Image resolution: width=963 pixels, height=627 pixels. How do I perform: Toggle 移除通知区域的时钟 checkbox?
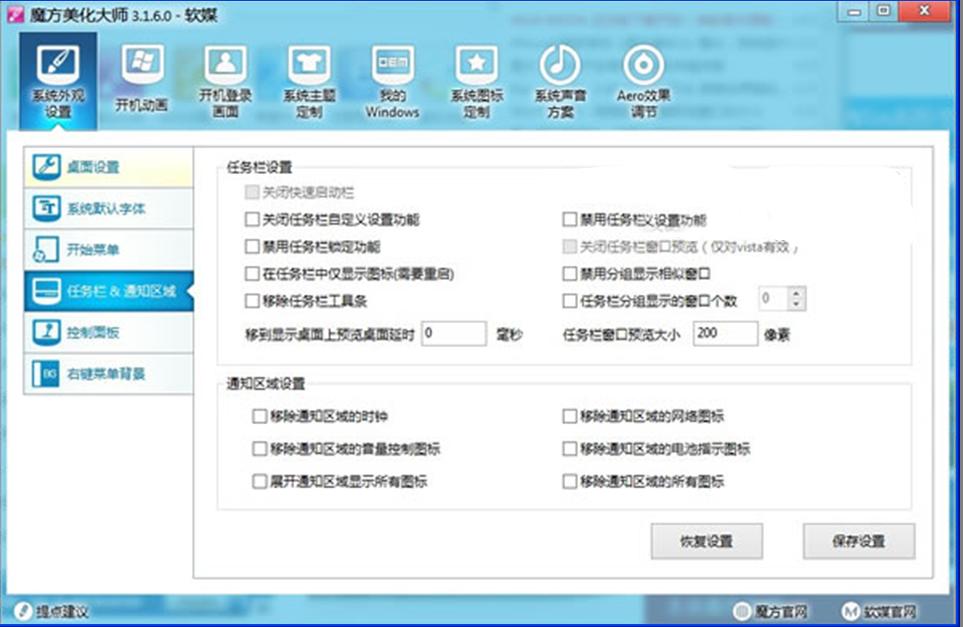[x=259, y=416]
